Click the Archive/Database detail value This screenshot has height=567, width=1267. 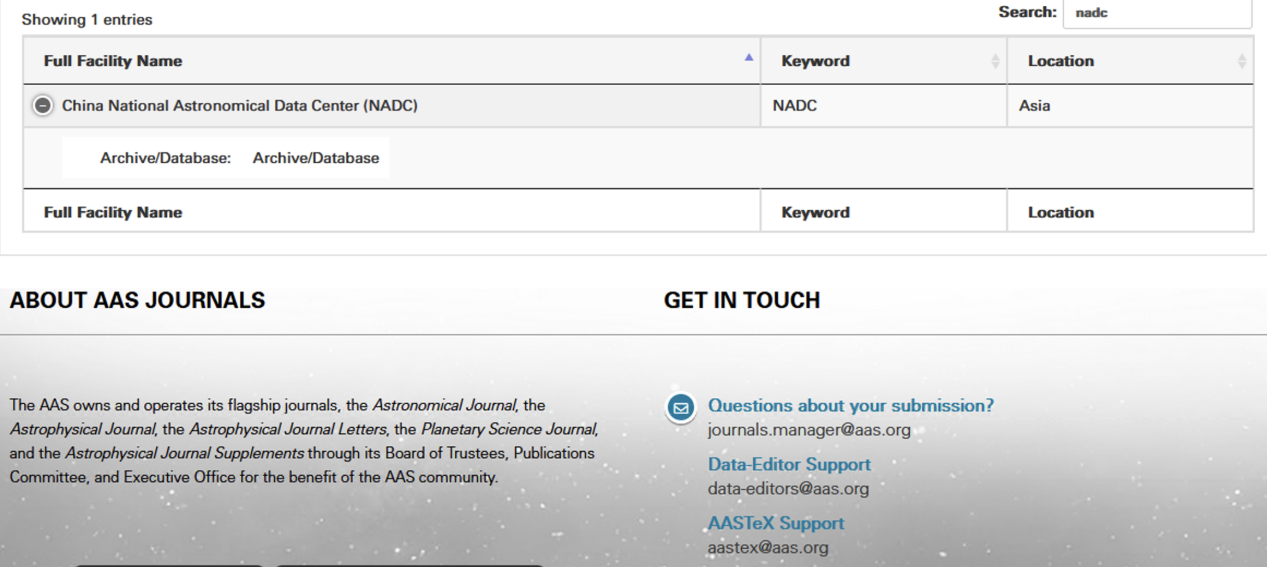coord(315,158)
